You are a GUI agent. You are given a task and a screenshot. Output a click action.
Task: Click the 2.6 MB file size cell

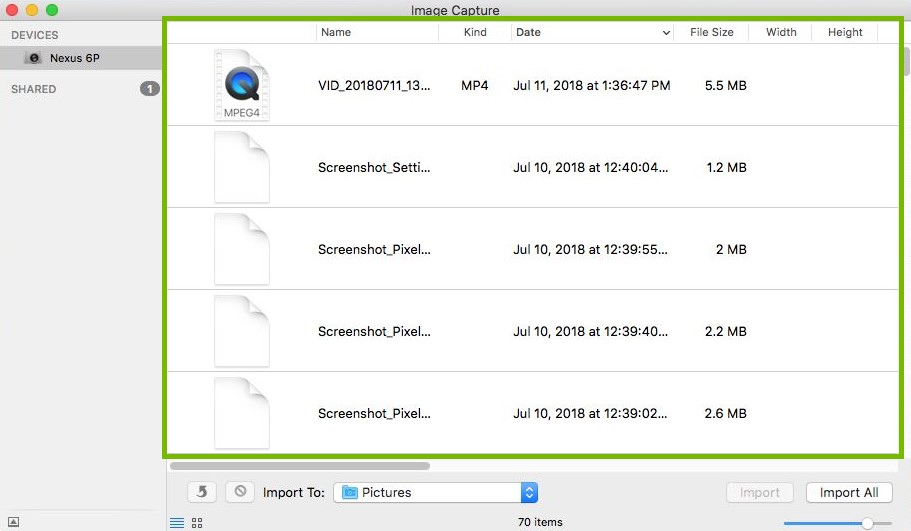725,413
